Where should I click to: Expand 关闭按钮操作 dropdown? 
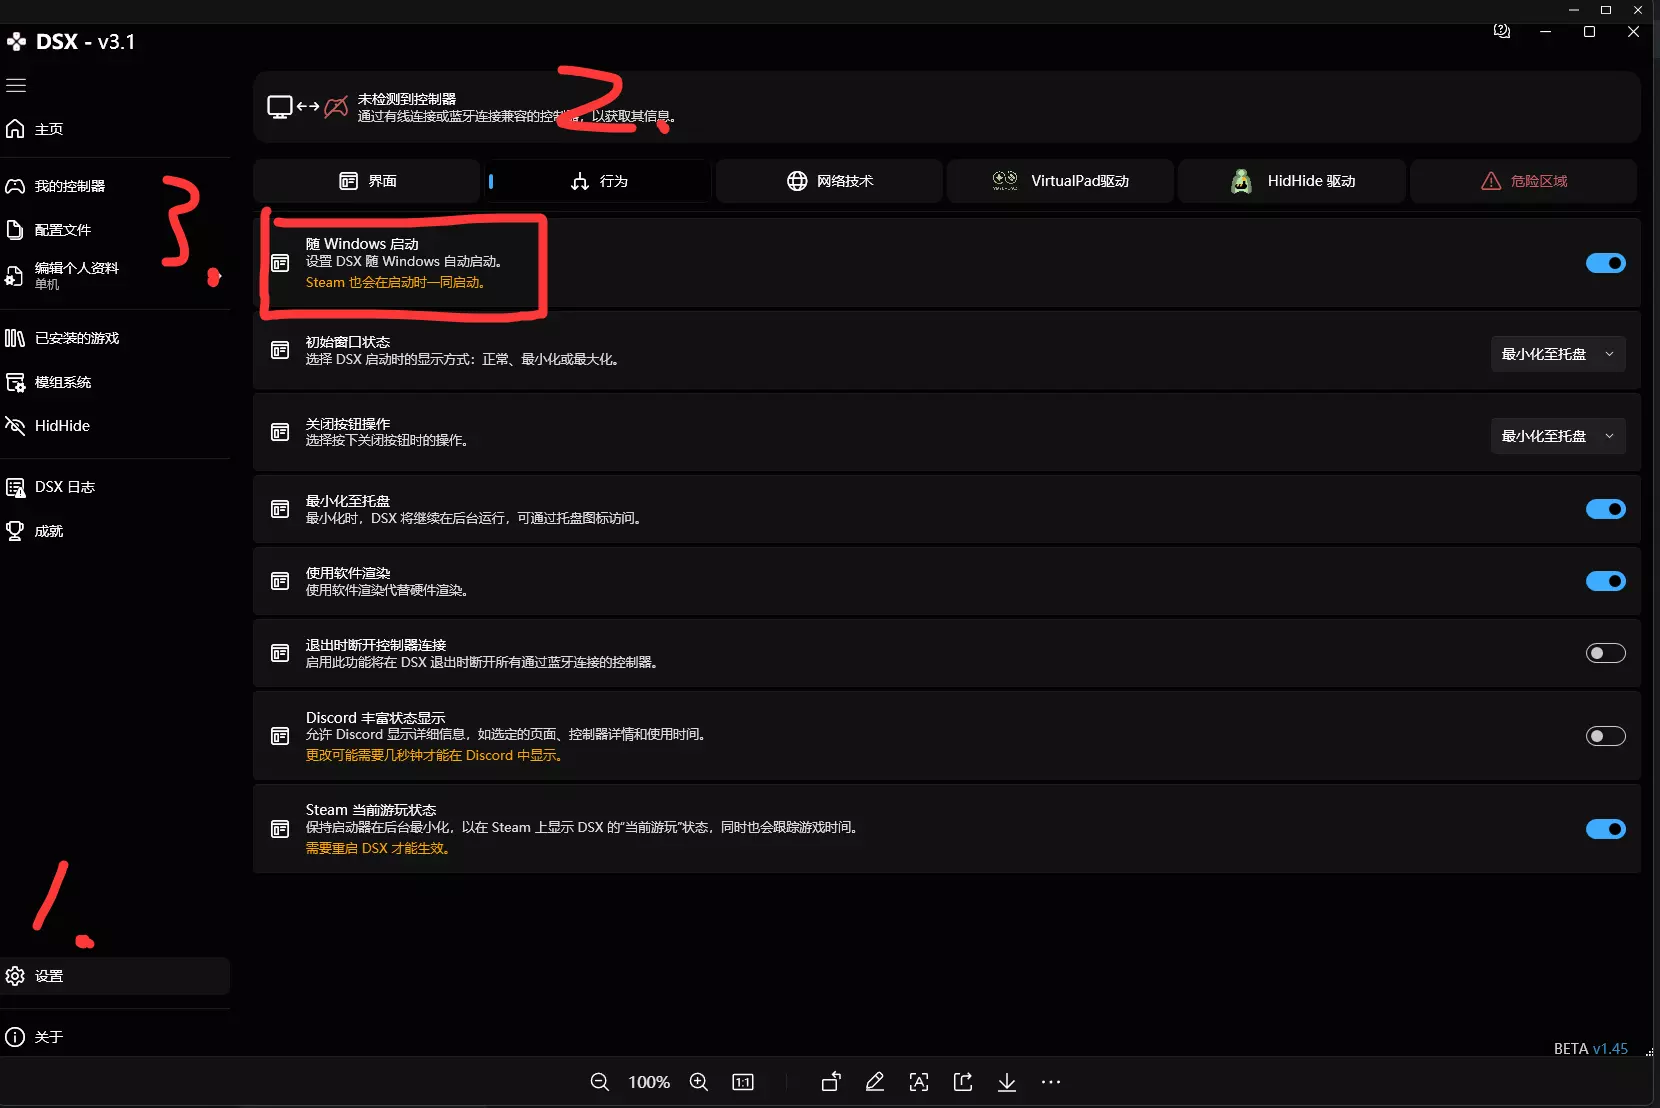tap(1558, 436)
